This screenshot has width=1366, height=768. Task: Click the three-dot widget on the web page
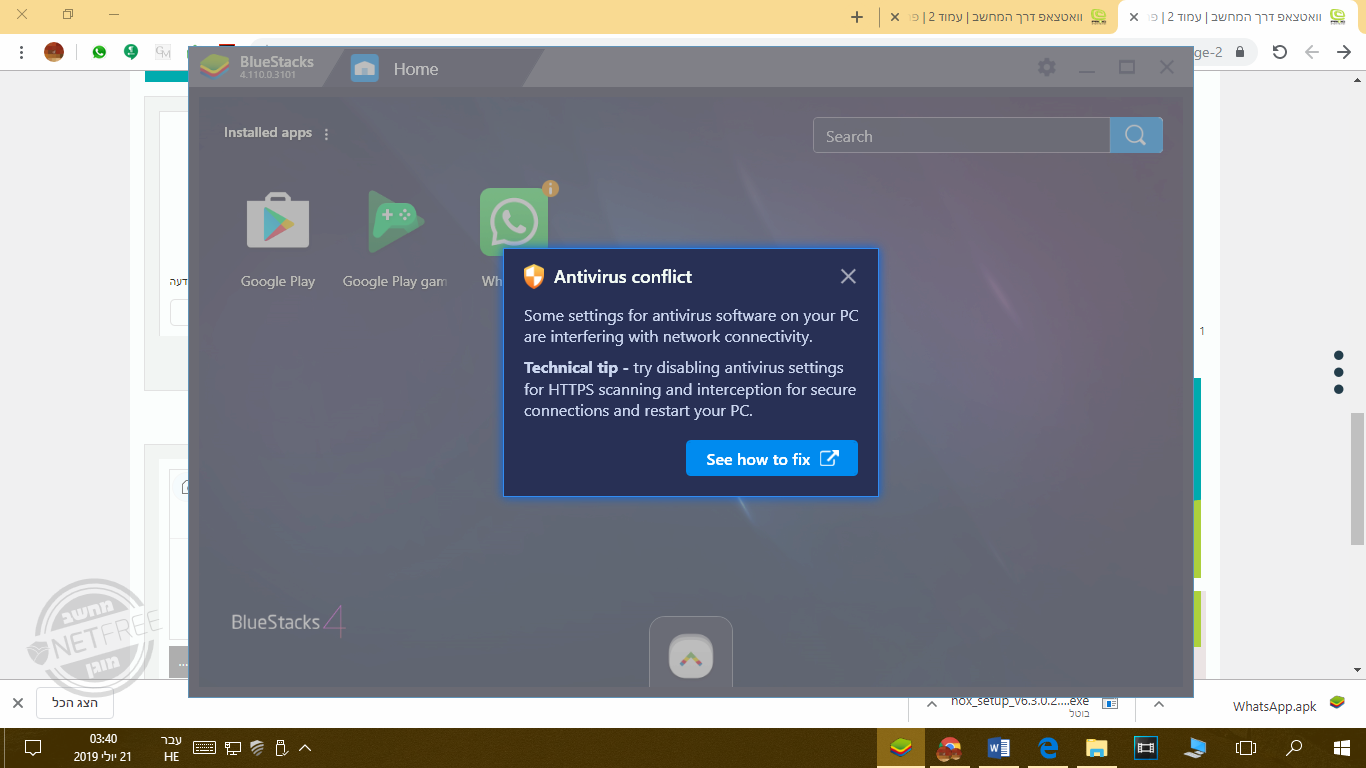[x=1338, y=372]
